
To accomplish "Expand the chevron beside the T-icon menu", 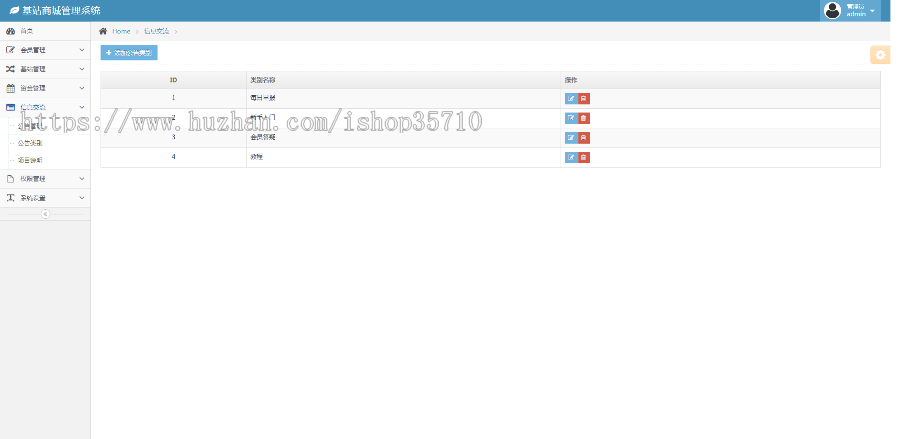I will click(82, 198).
